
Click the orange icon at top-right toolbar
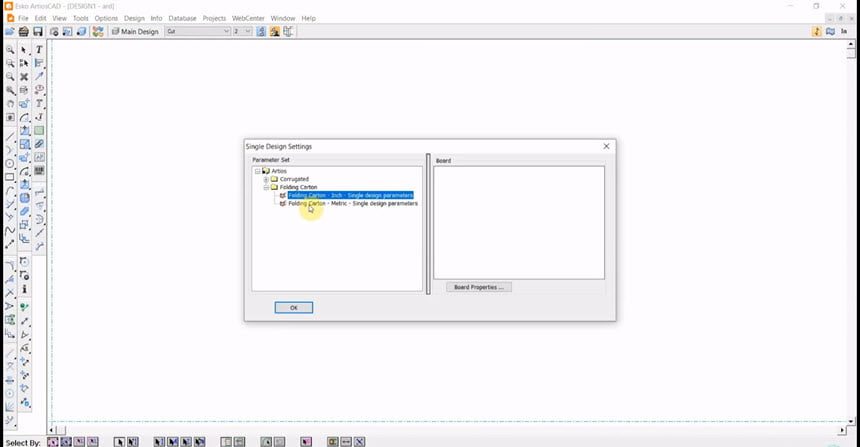point(816,32)
